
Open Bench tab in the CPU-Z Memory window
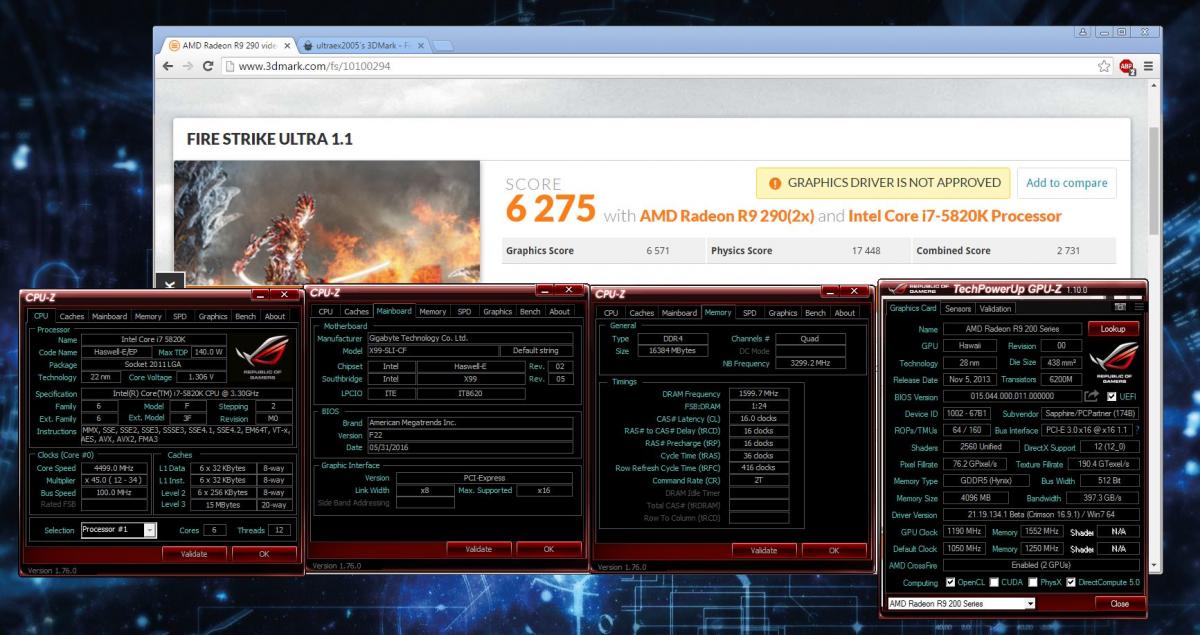click(x=815, y=313)
